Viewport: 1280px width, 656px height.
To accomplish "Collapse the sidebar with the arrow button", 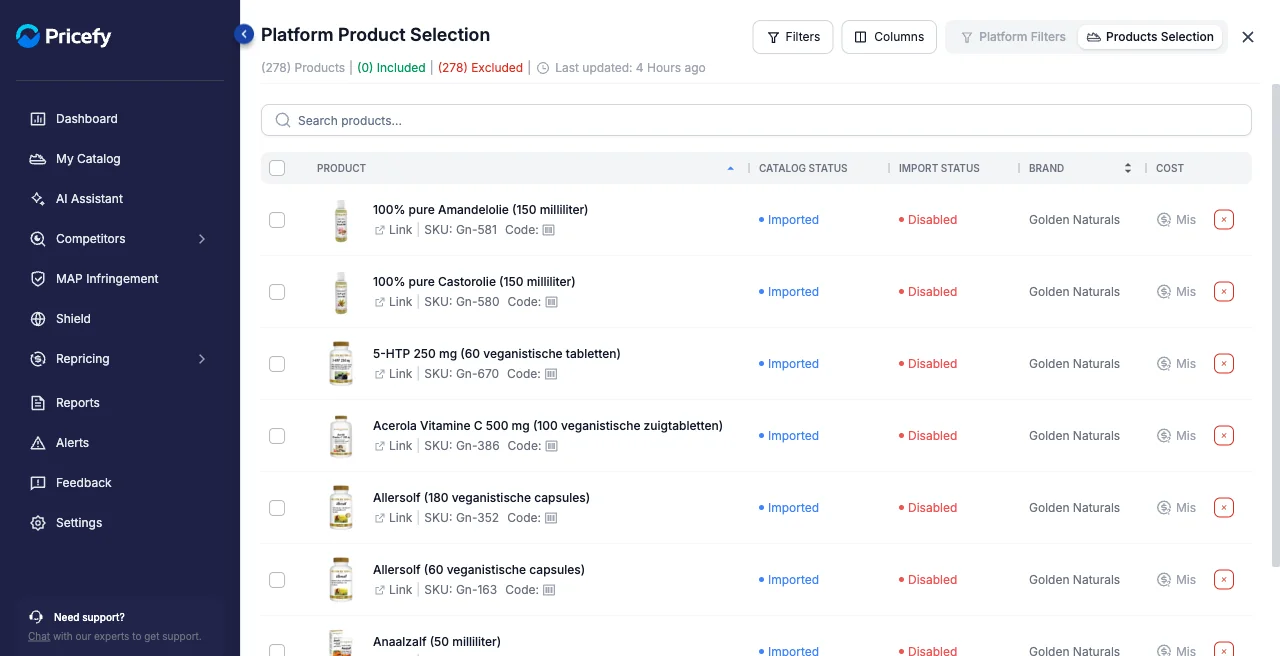I will [x=244, y=34].
